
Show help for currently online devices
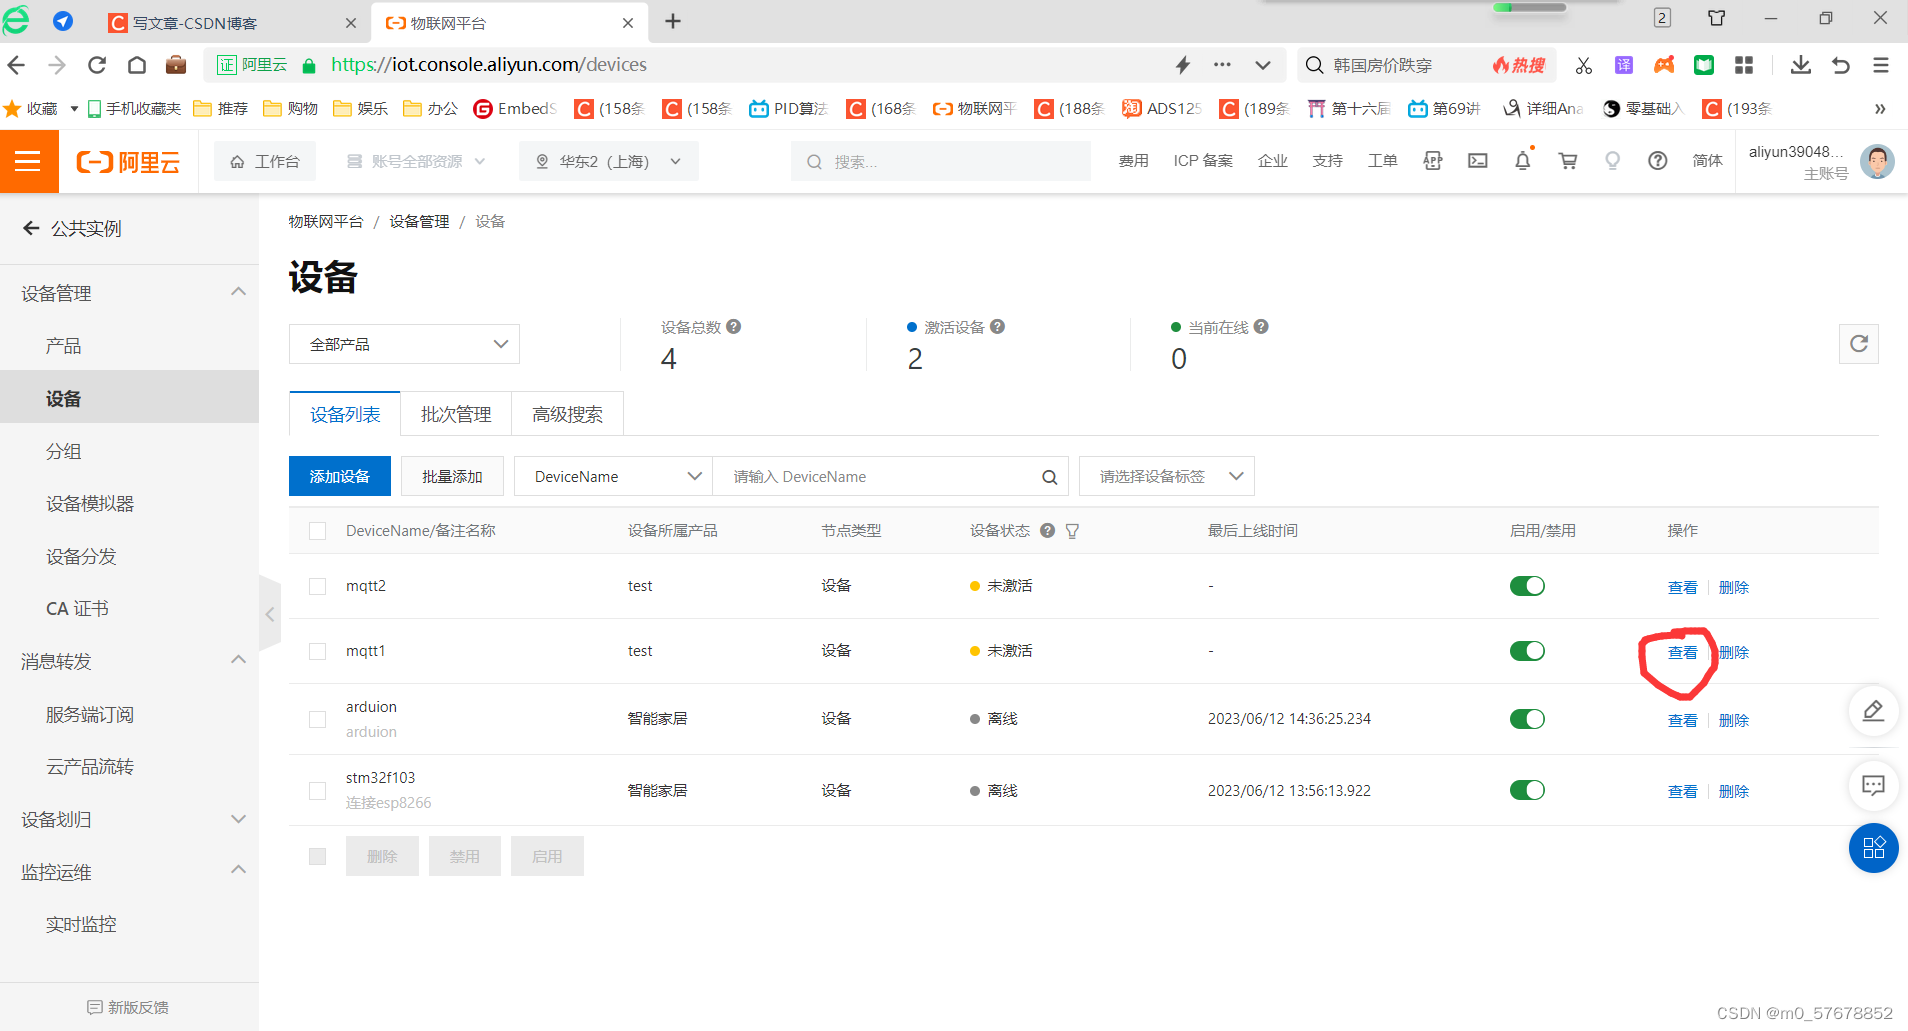pyautogui.click(x=1261, y=327)
